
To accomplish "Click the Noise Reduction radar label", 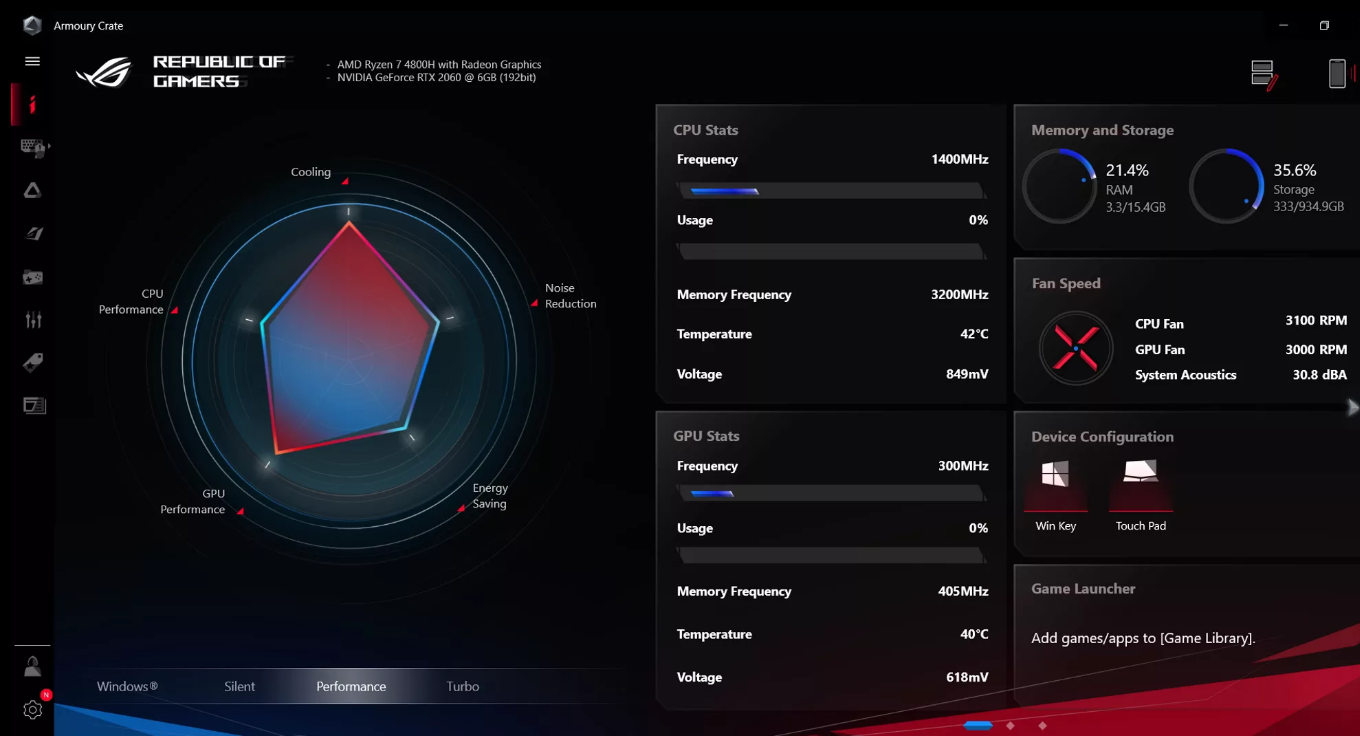I will [x=571, y=296].
